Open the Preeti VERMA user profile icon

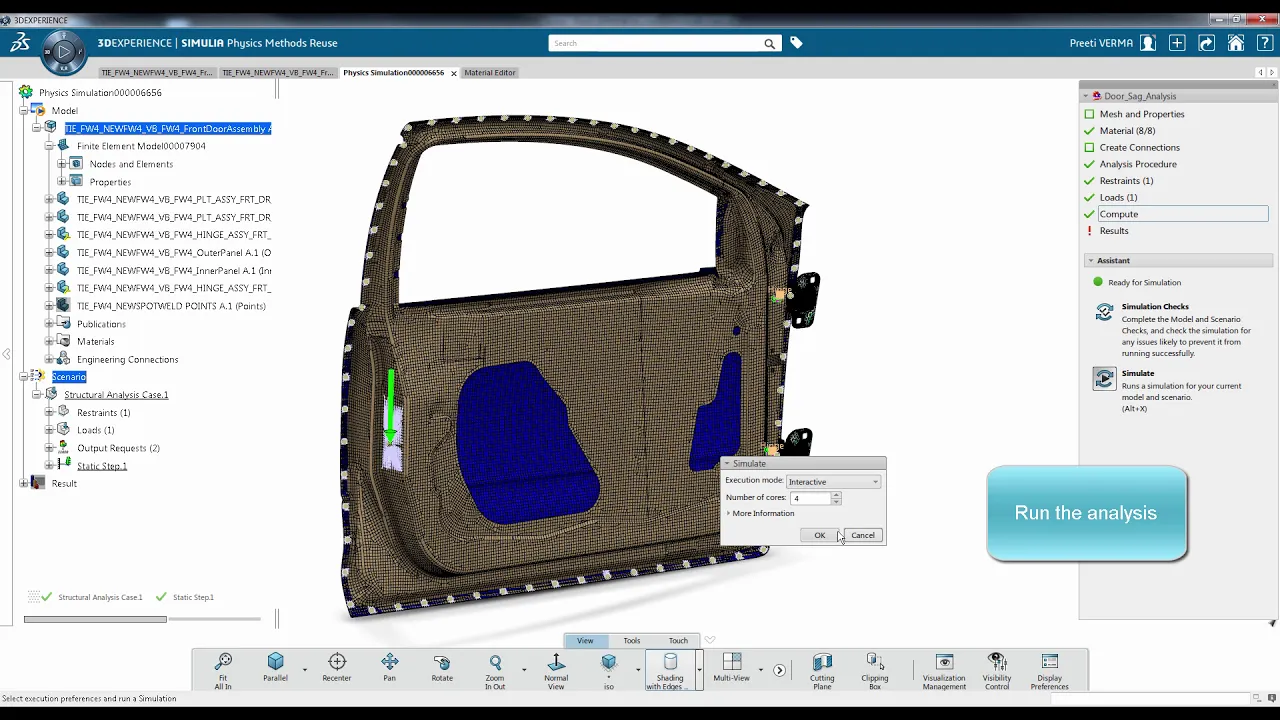tap(1148, 43)
